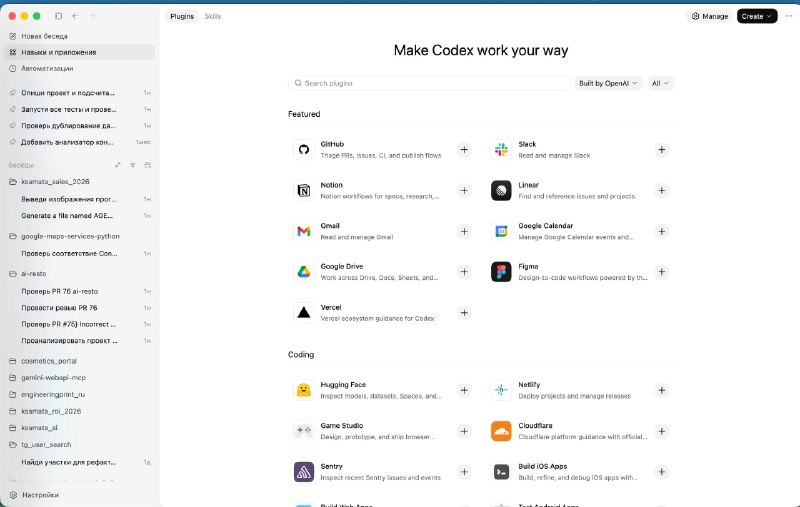Toggle the sidebar panel icon
This screenshot has height=507, width=800.
(x=59, y=16)
